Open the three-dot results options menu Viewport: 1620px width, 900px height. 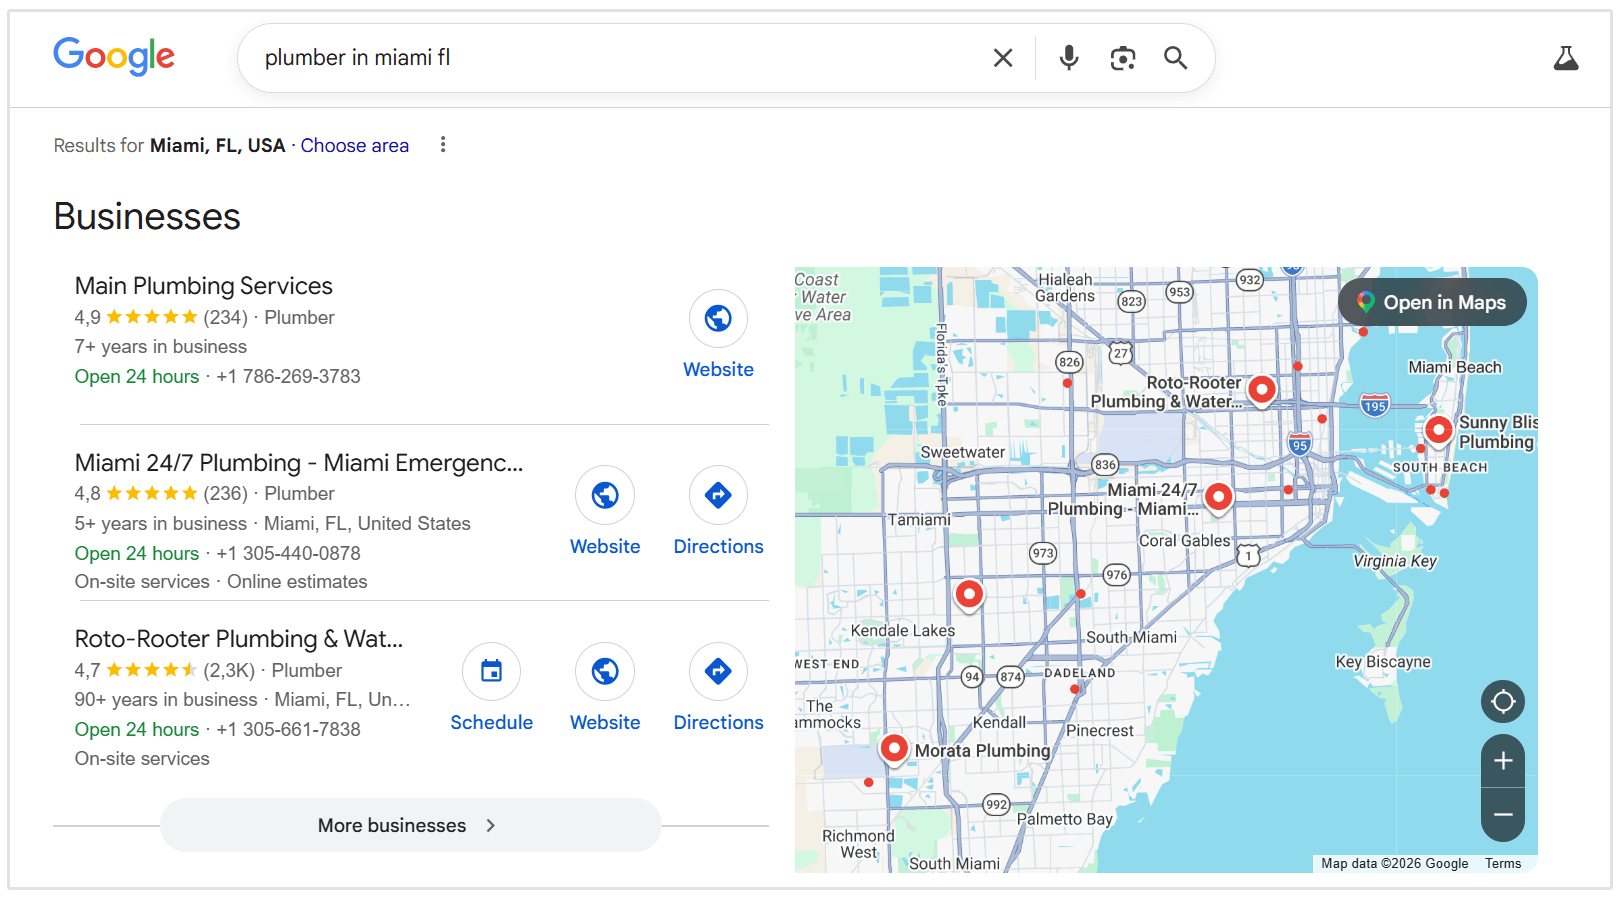[x=443, y=145]
